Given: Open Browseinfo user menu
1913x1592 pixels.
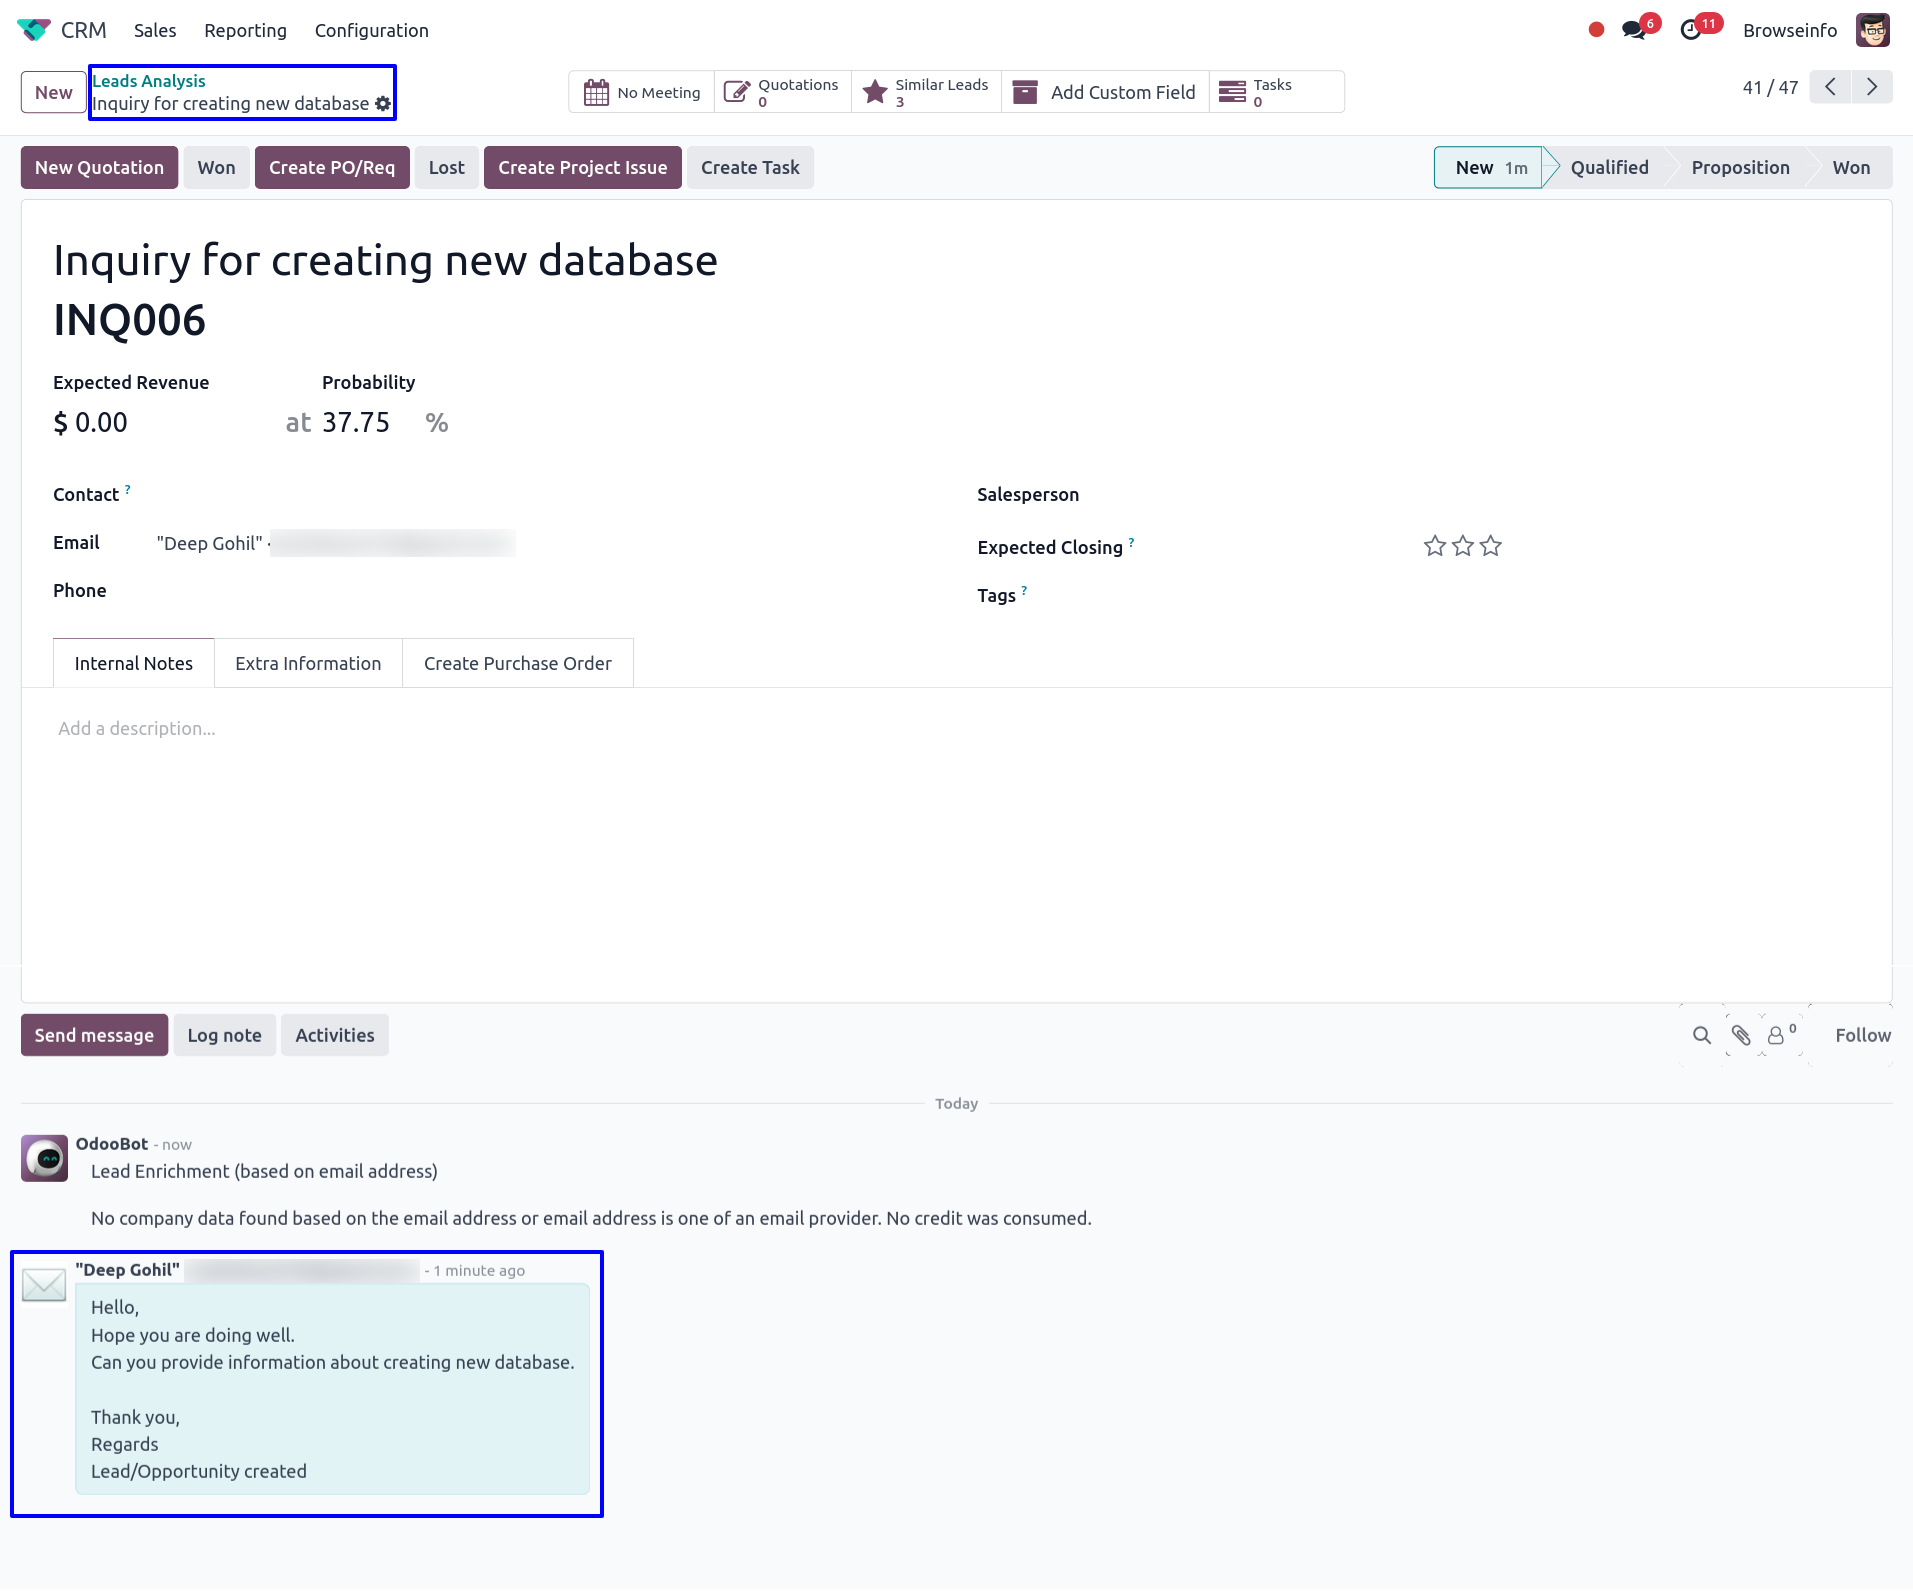Looking at the screenshot, I should (x=1790, y=30).
